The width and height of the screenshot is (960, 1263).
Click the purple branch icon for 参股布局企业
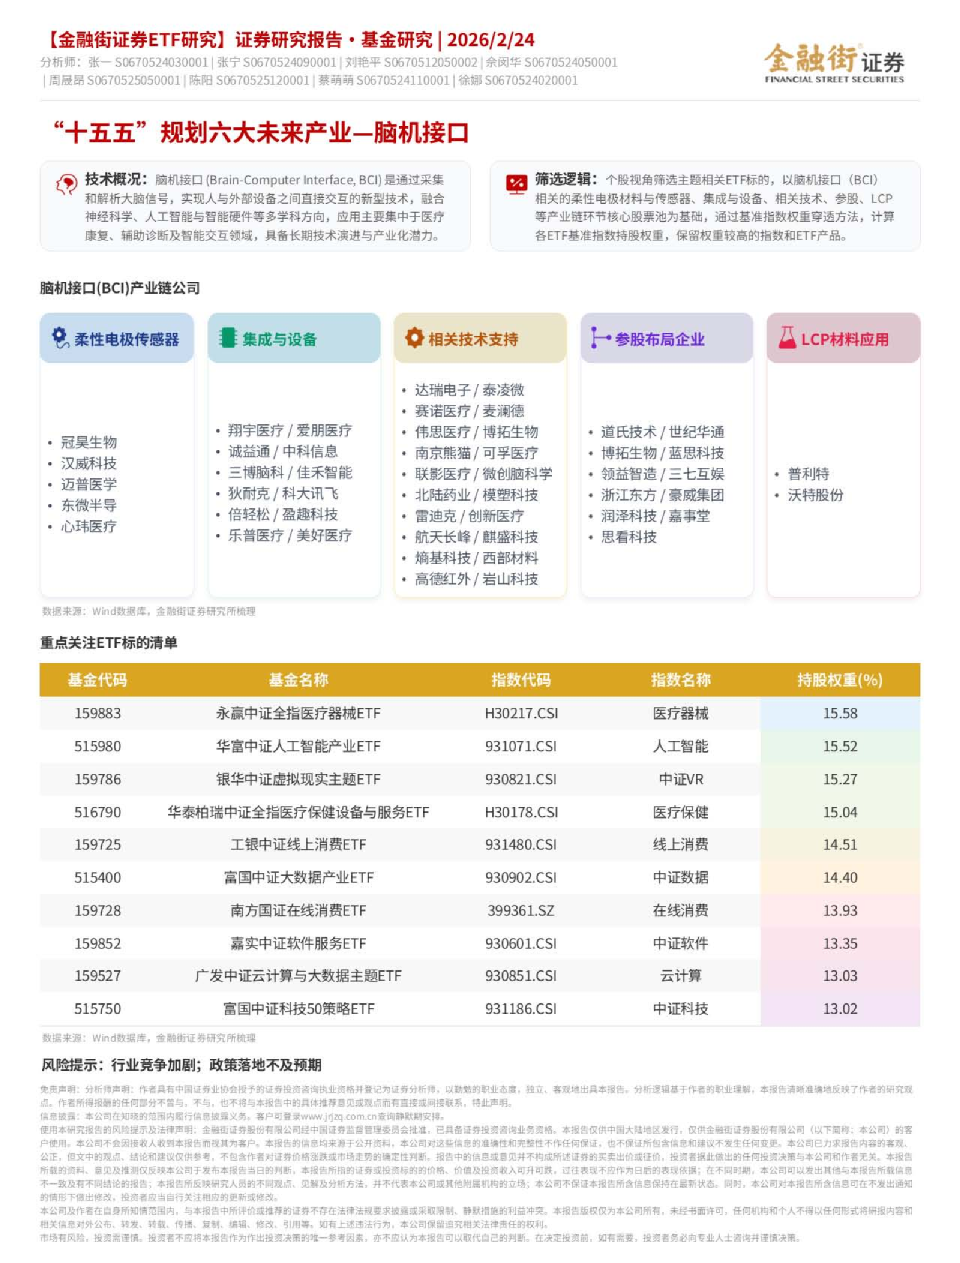[x=600, y=338]
